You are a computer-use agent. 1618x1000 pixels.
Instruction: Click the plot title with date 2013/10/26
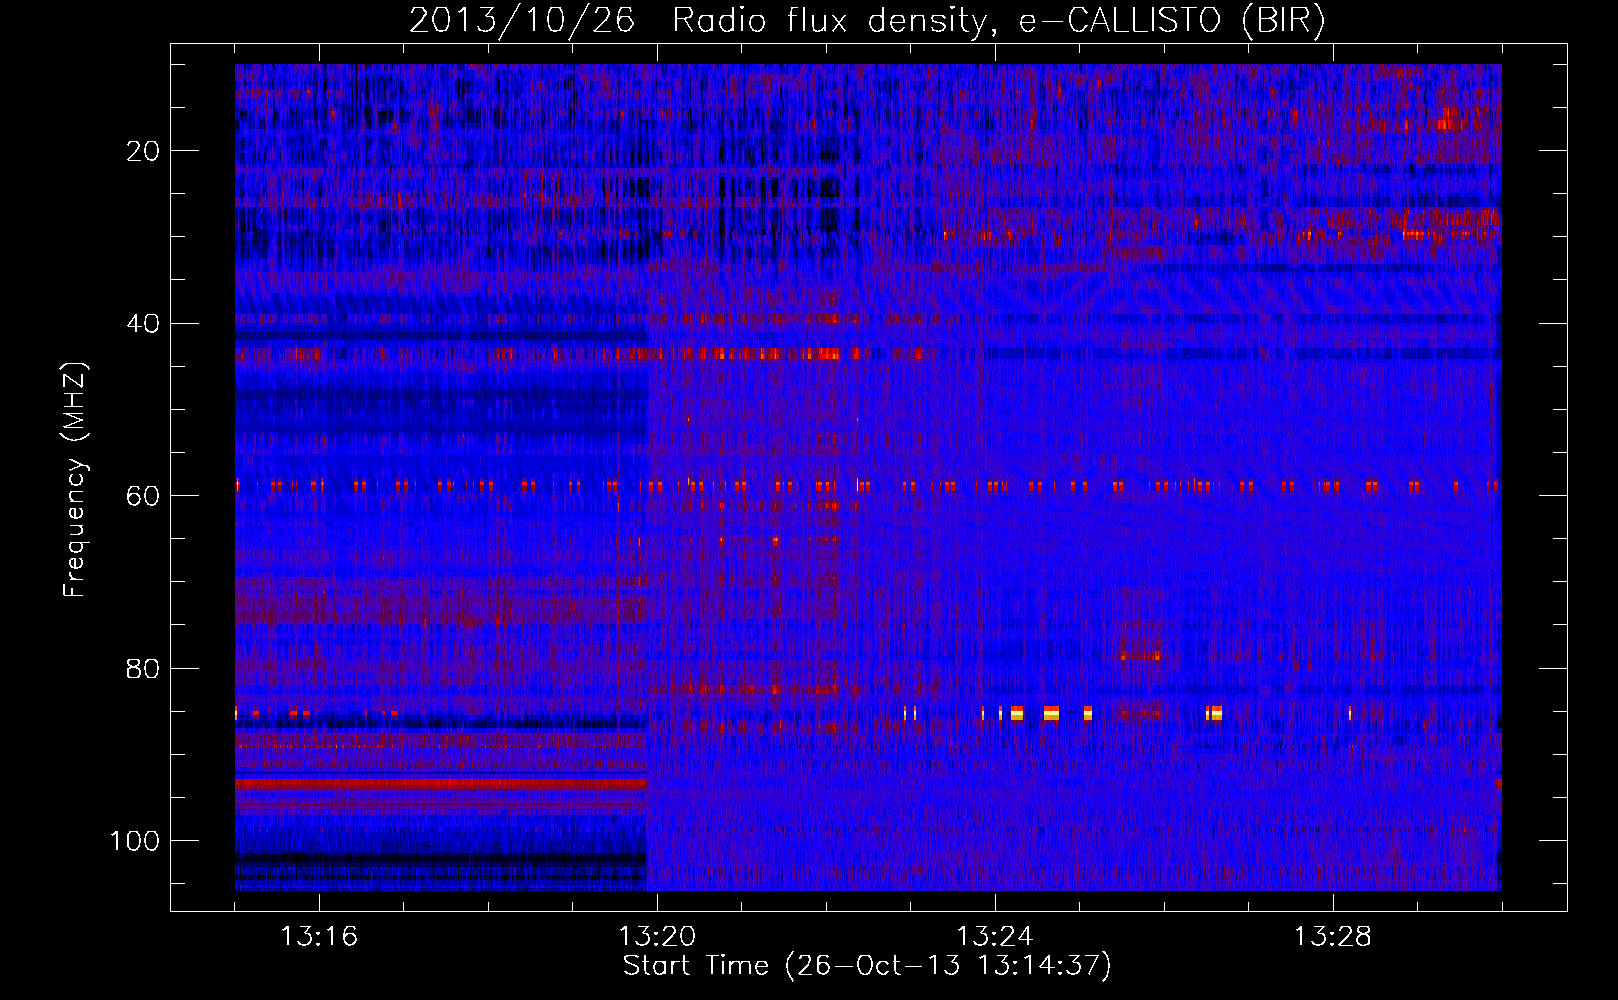(867, 21)
